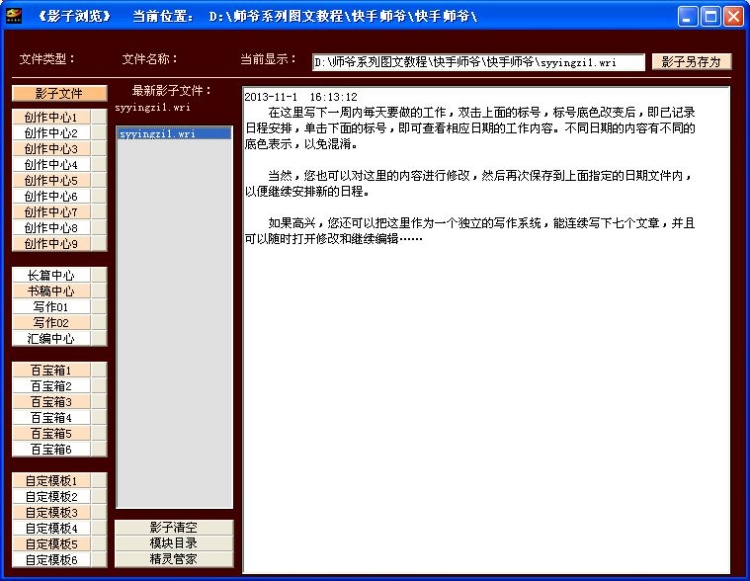Close the 影子浏览 window

[x=733, y=17]
